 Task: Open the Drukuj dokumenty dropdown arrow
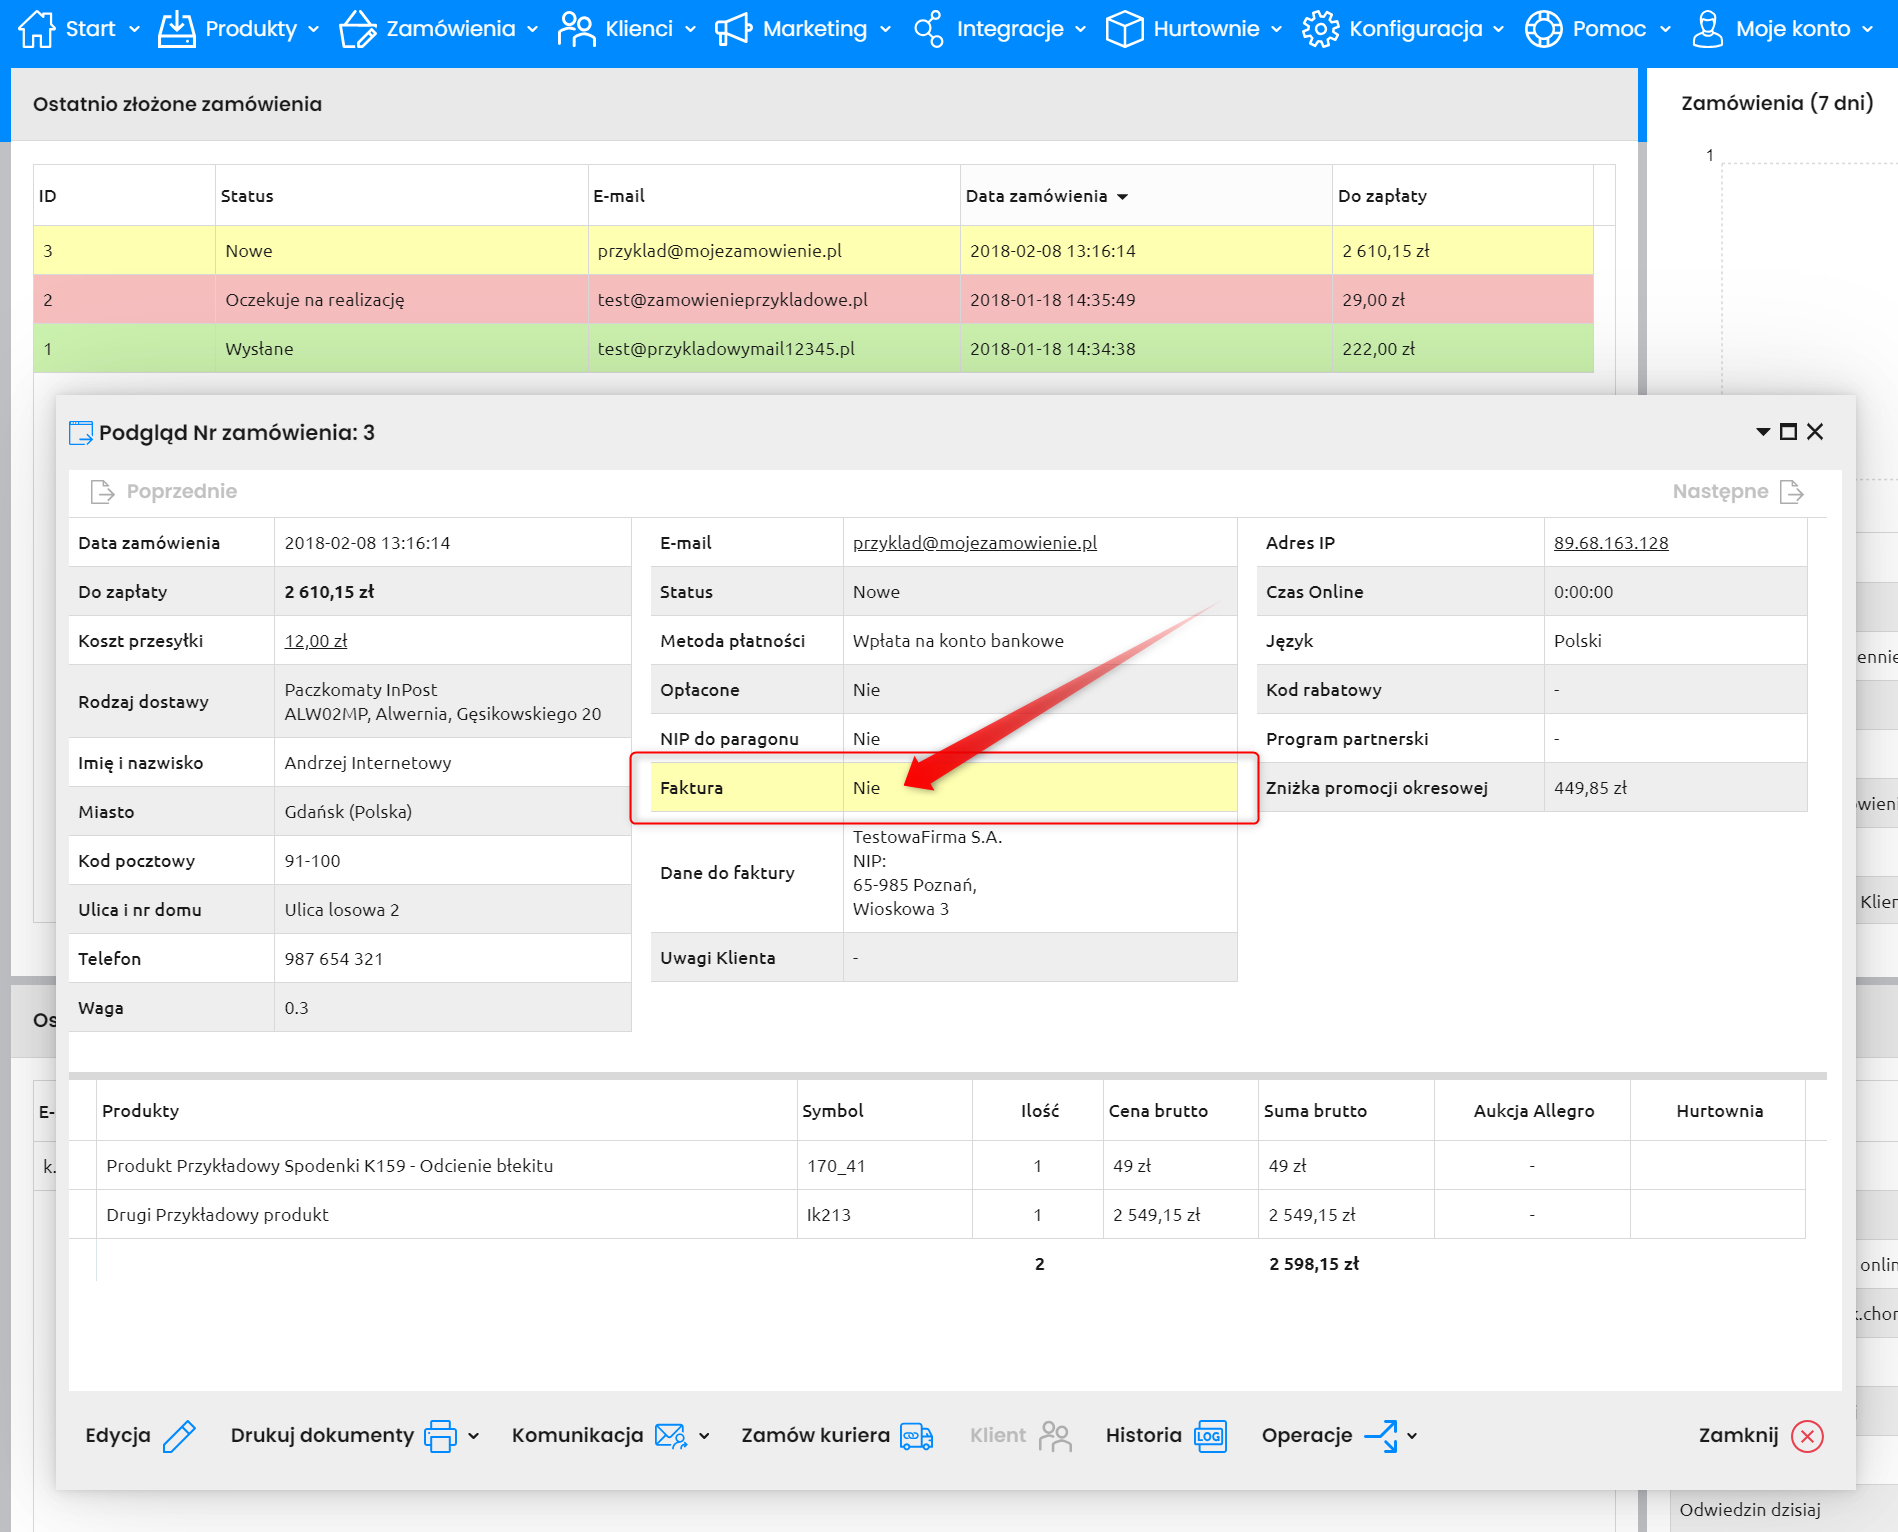[x=473, y=1436]
